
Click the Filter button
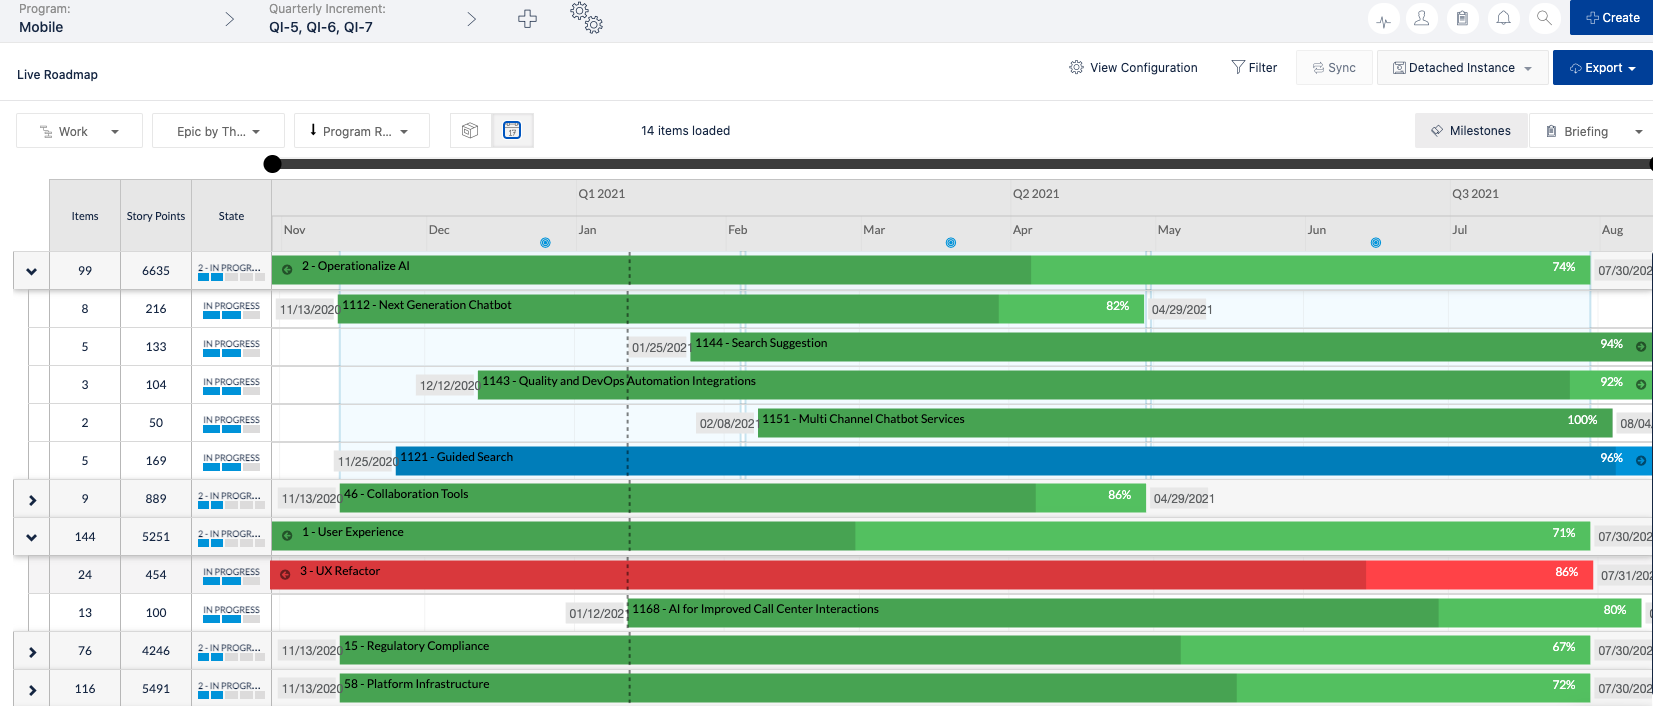1254,68
